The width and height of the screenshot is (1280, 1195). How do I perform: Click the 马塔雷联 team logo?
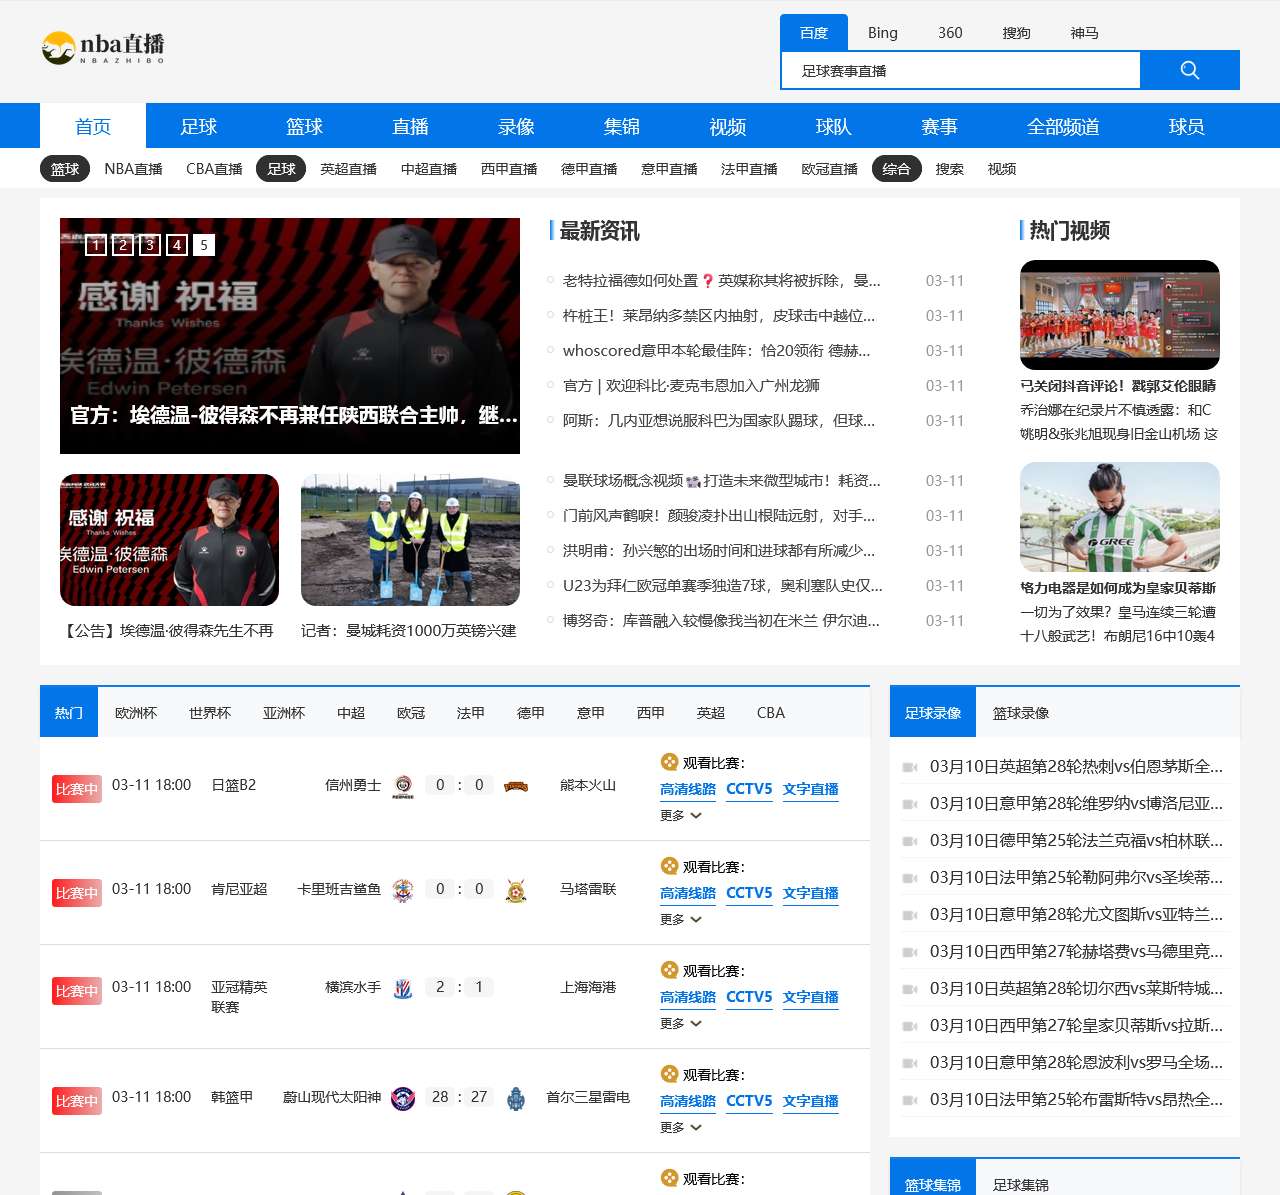point(516,890)
